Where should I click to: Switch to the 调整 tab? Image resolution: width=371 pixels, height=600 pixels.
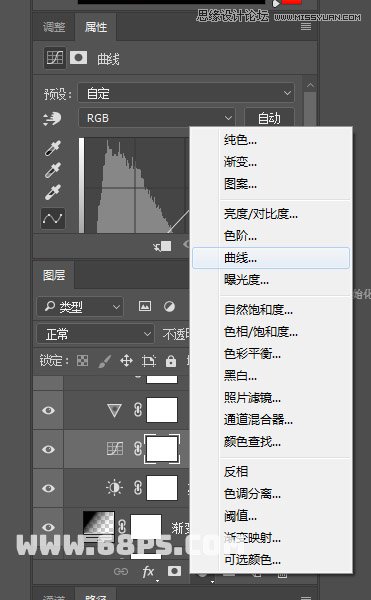(54, 27)
